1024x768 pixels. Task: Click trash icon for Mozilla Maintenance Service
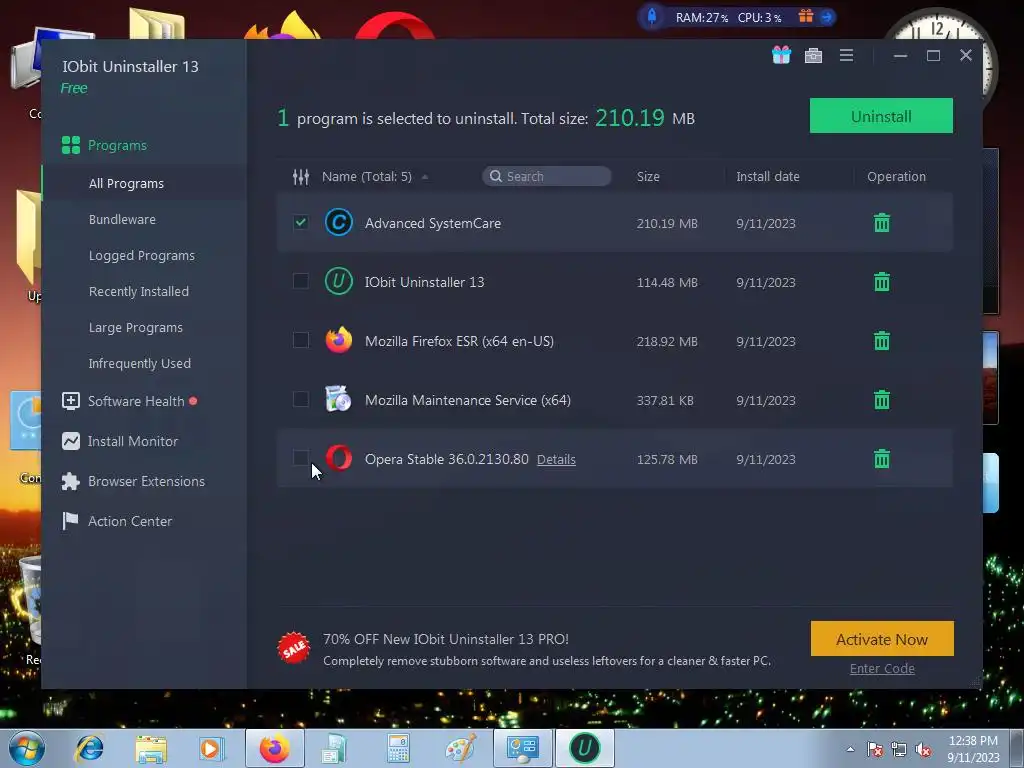(882, 399)
